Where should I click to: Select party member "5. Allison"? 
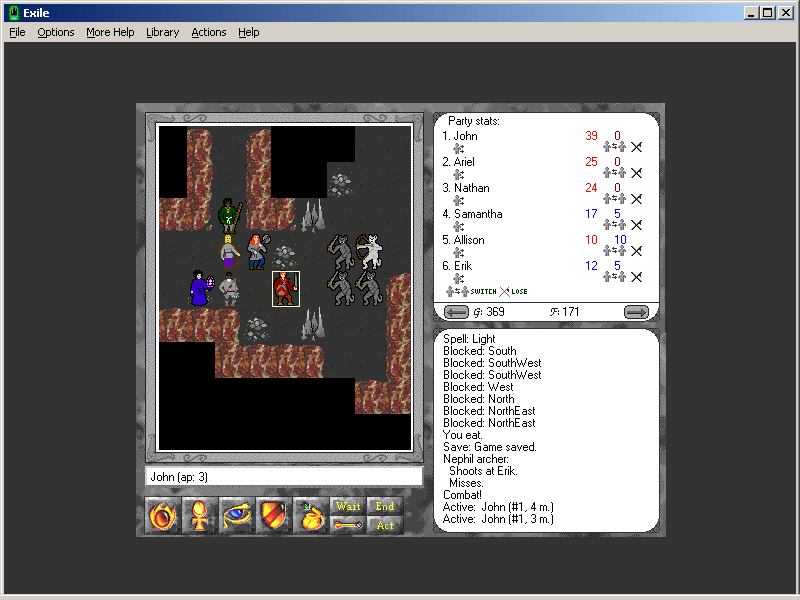(463, 240)
